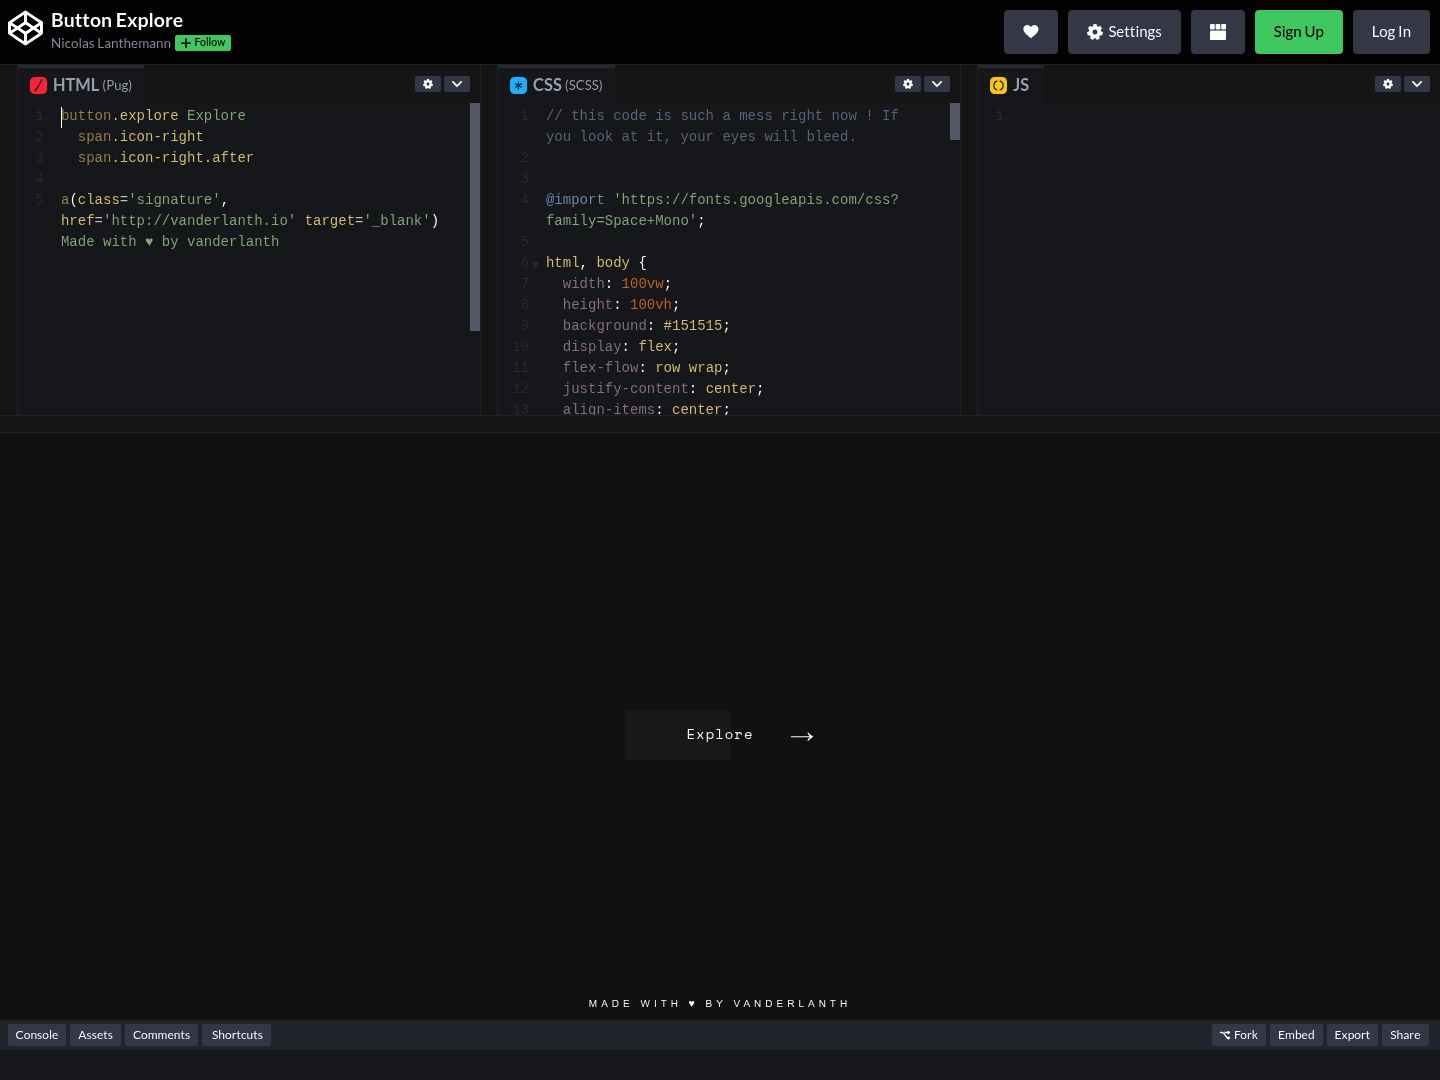Click the 'display: flex;' CSS line
Image resolution: width=1440 pixels, height=1080 pixels.
[x=621, y=347]
